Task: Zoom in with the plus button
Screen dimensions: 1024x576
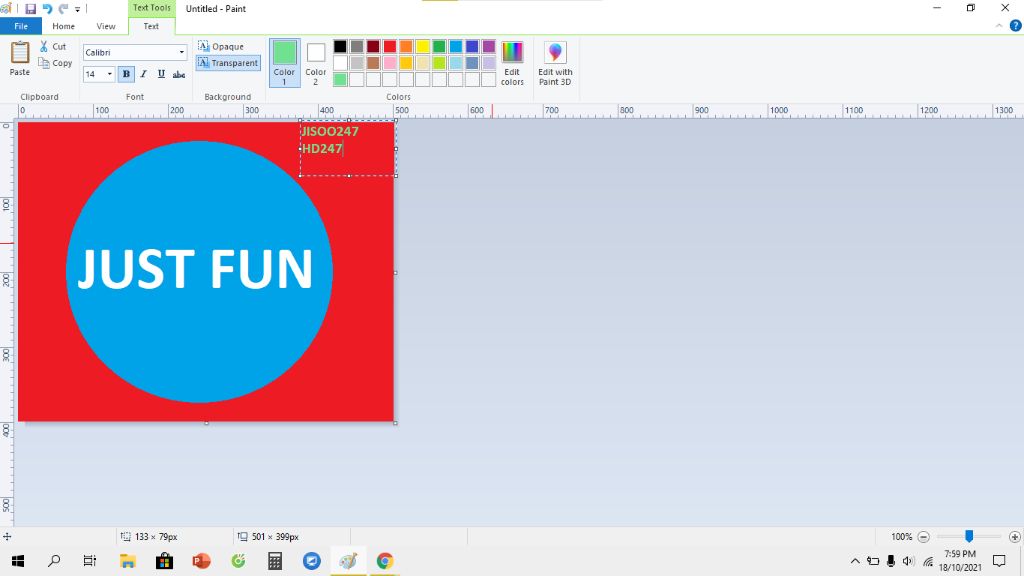Action: 1014,537
